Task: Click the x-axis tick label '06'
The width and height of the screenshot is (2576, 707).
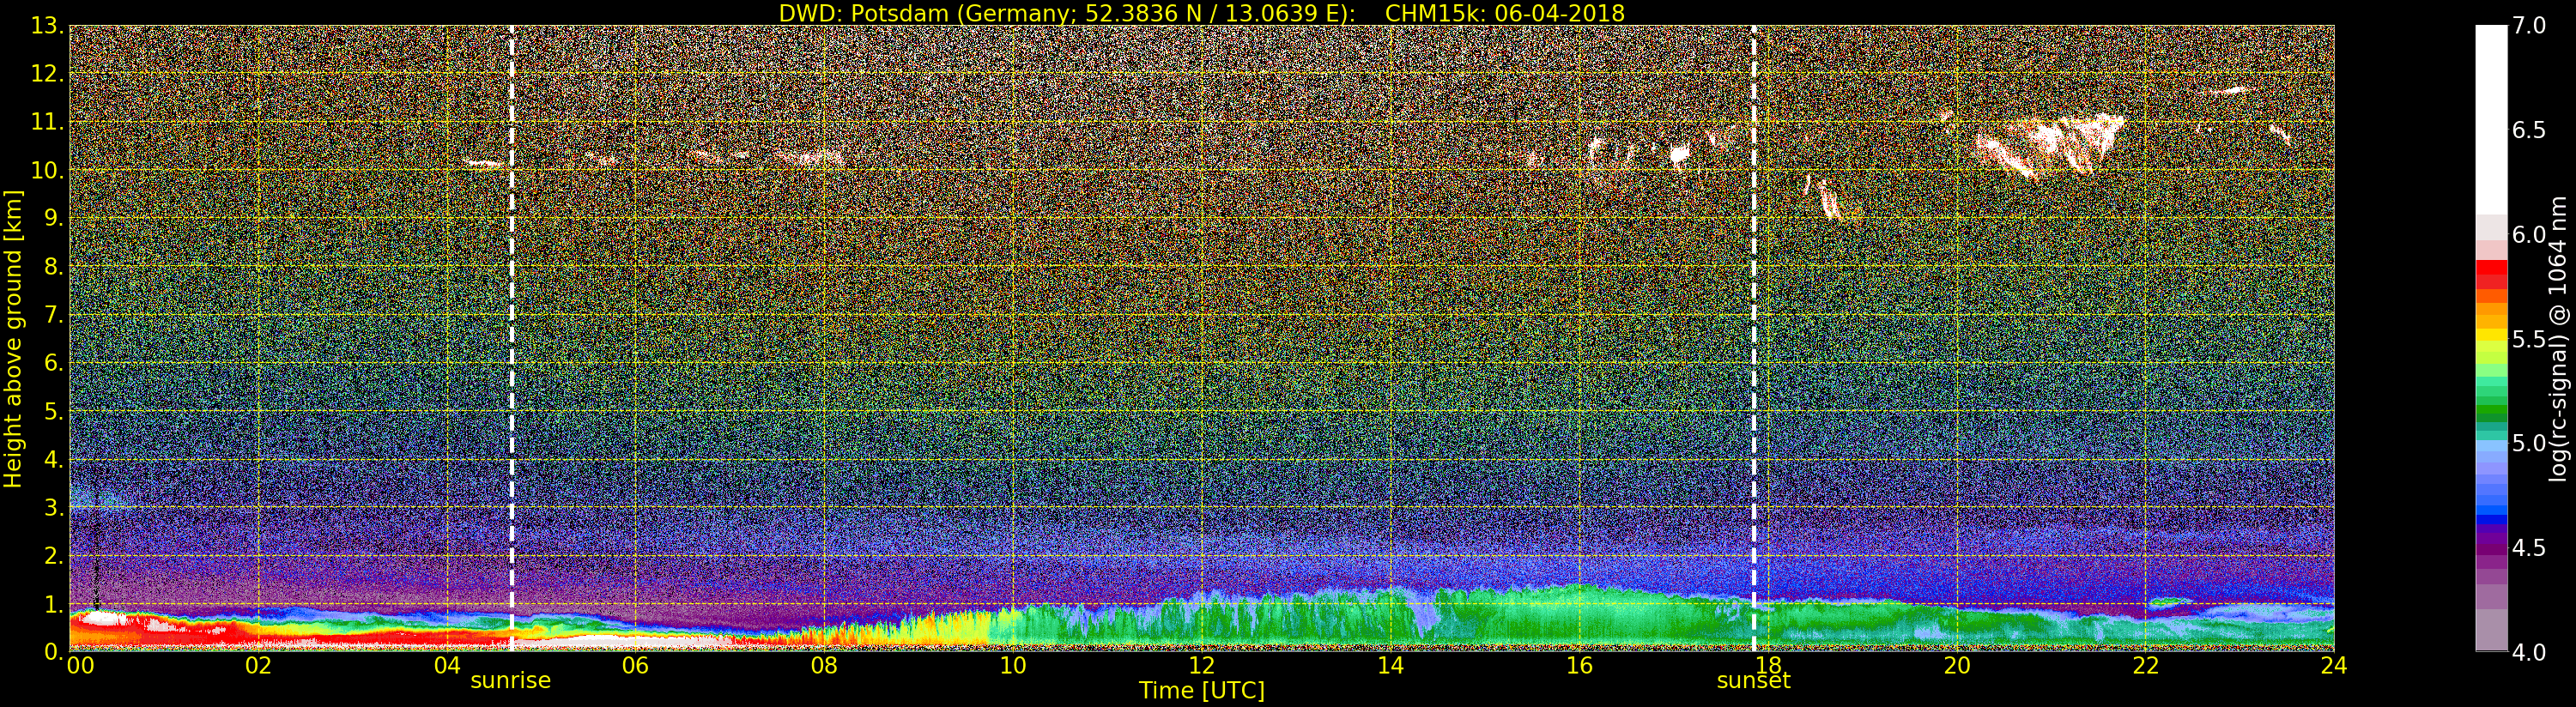Action: tap(635, 666)
